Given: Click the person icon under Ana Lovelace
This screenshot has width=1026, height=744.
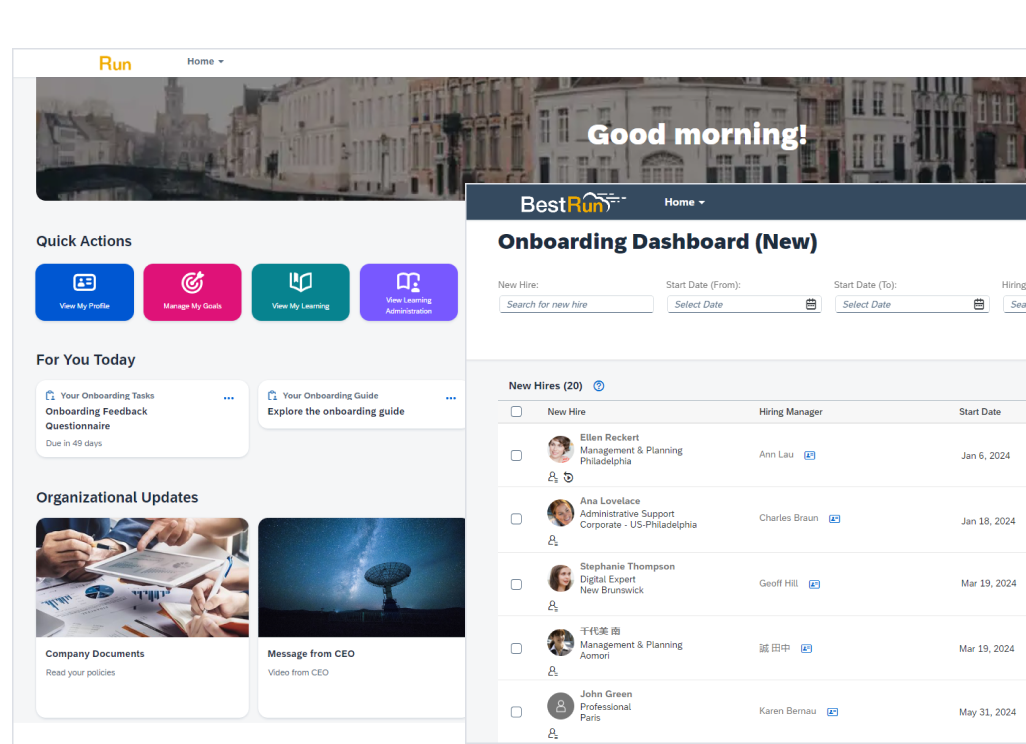Looking at the screenshot, I should point(553,540).
